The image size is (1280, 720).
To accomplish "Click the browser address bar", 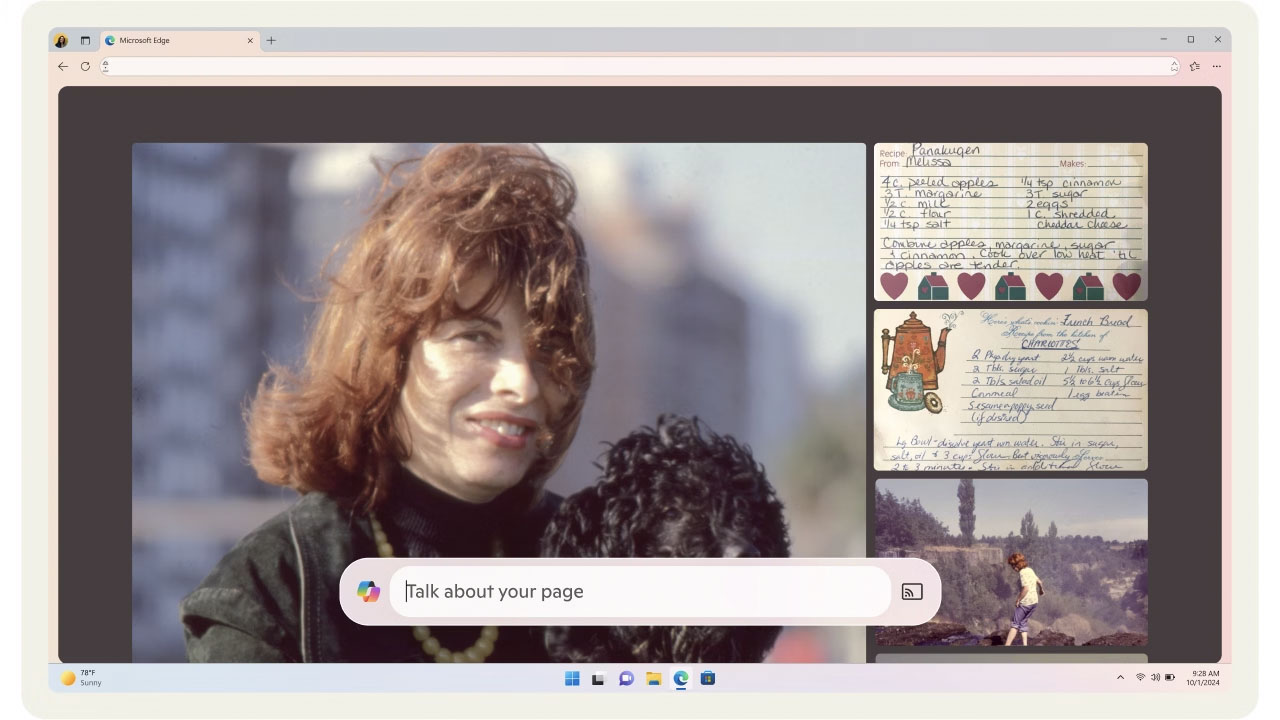I will click(x=640, y=66).
